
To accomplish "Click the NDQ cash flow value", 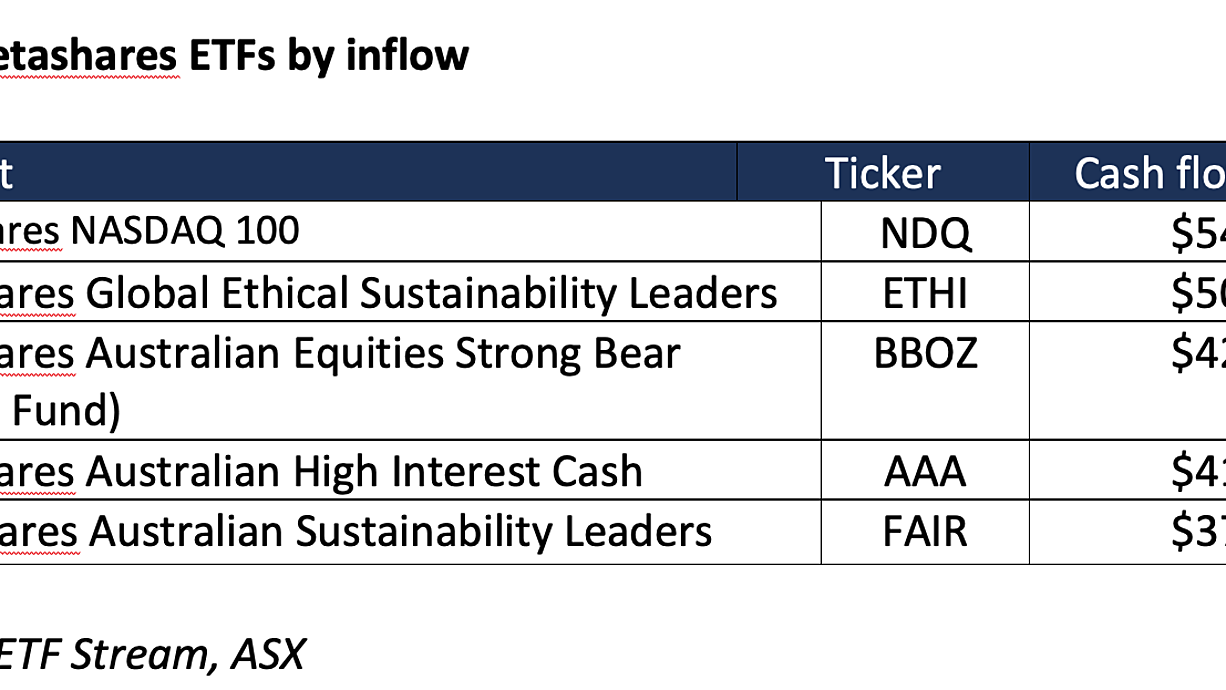I will click(1199, 232).
